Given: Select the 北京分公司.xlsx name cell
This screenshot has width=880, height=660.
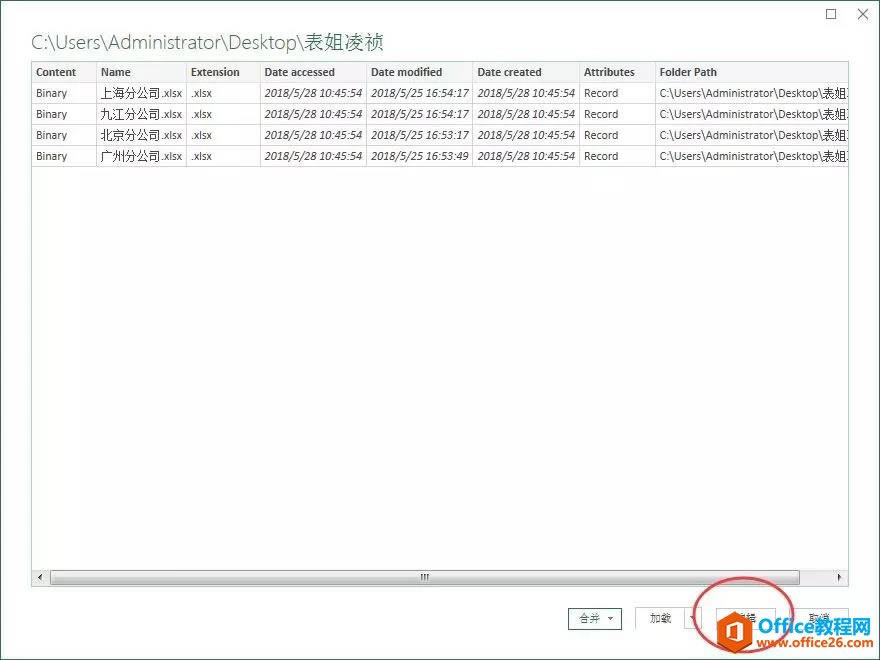Looking at the screenshot, I should (141, 135).
